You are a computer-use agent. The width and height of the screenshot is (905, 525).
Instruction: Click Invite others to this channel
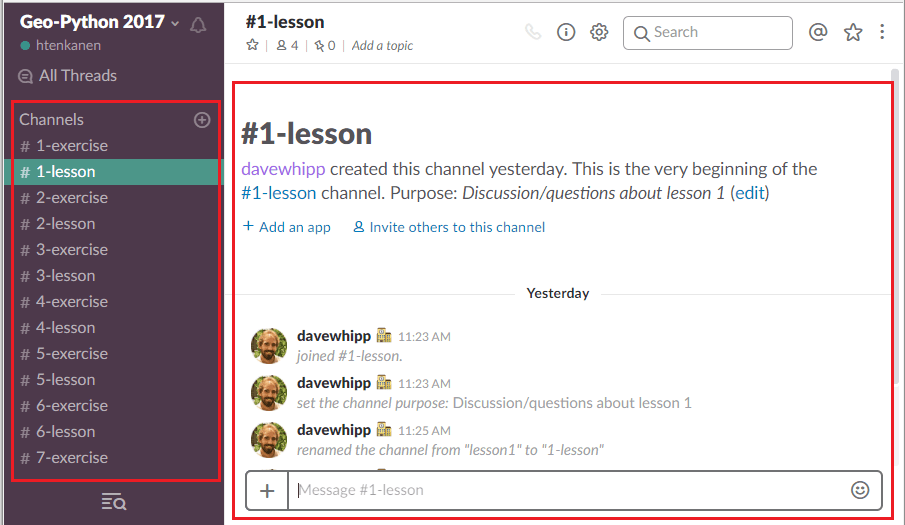click(449, 227)
